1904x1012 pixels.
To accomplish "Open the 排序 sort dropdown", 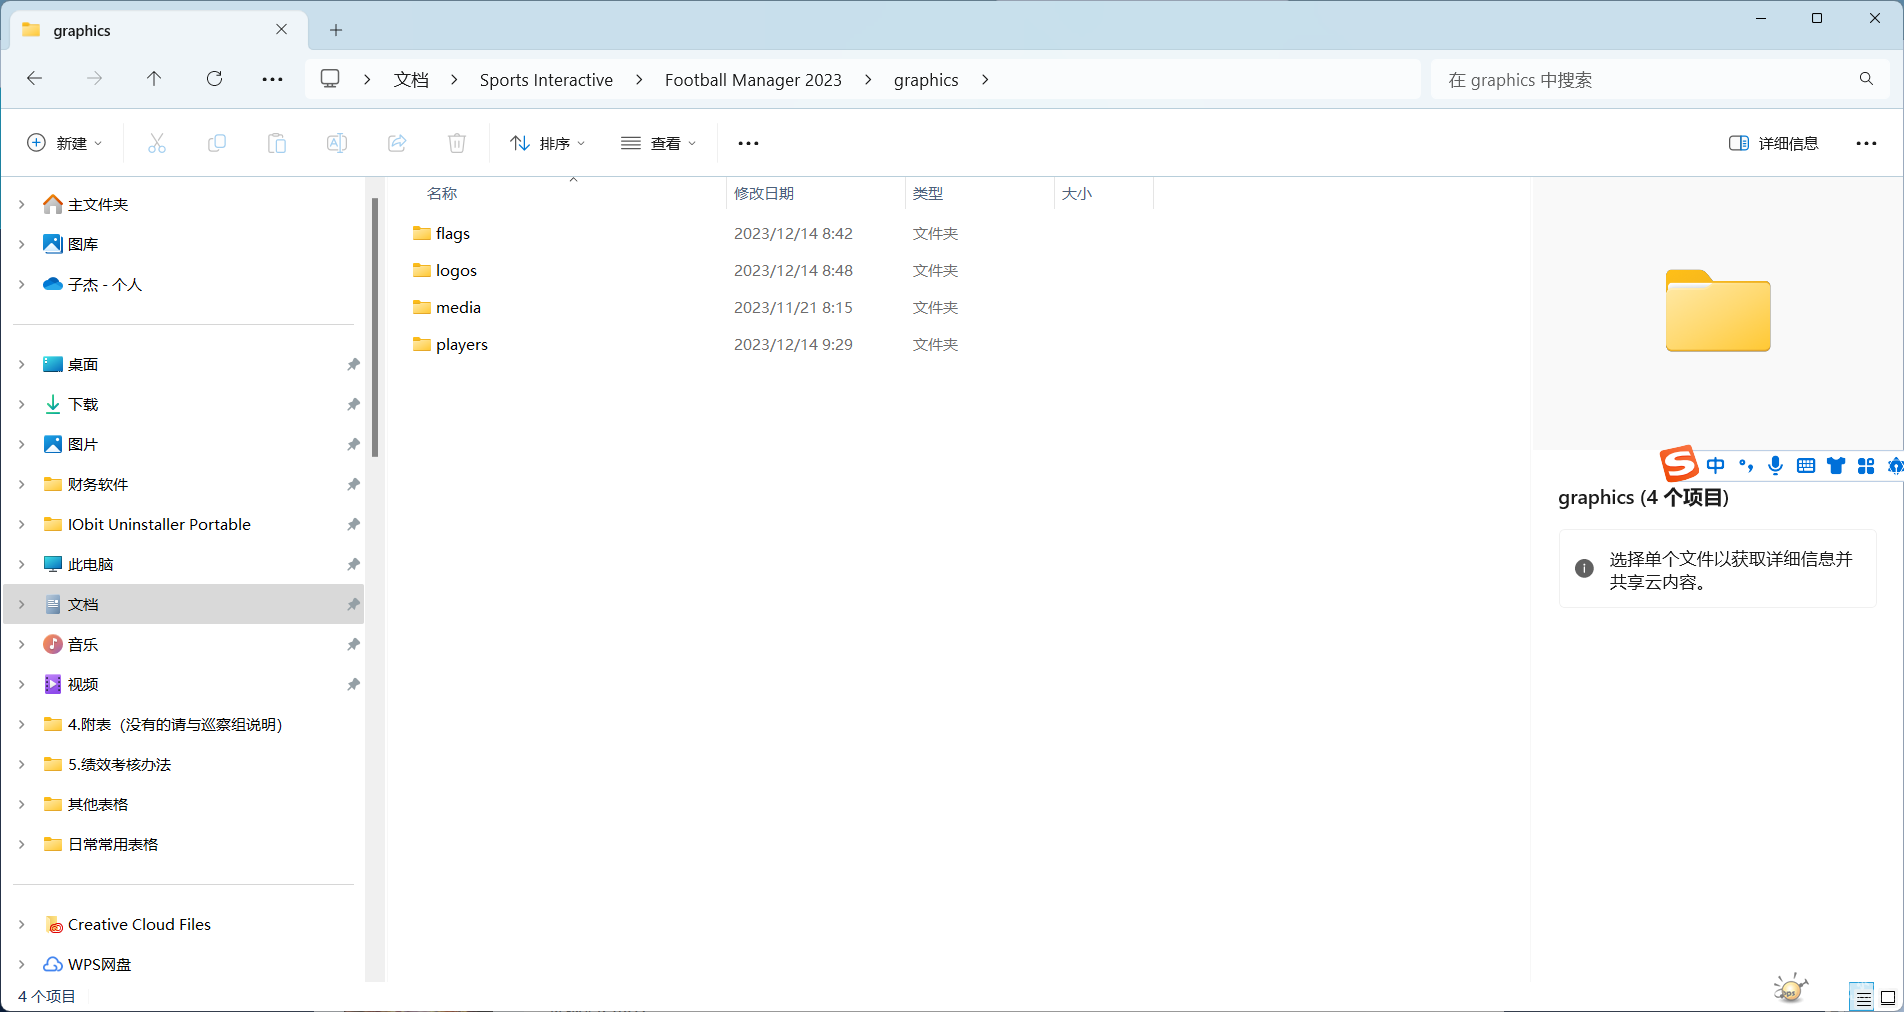I will pos(547,143).
